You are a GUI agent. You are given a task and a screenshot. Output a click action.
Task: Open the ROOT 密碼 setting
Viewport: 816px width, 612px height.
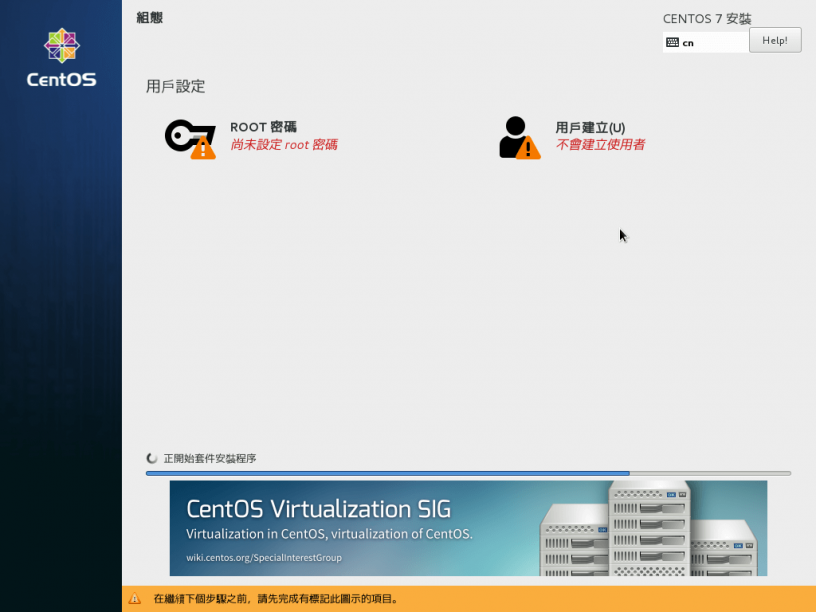point(263,127)
